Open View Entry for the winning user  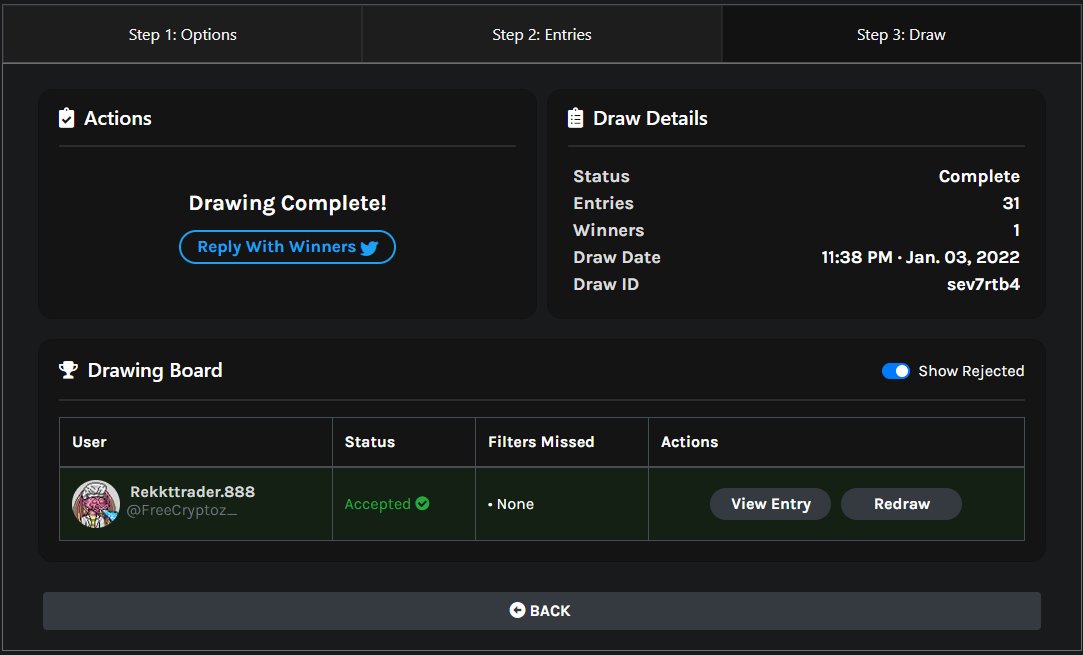770,504
